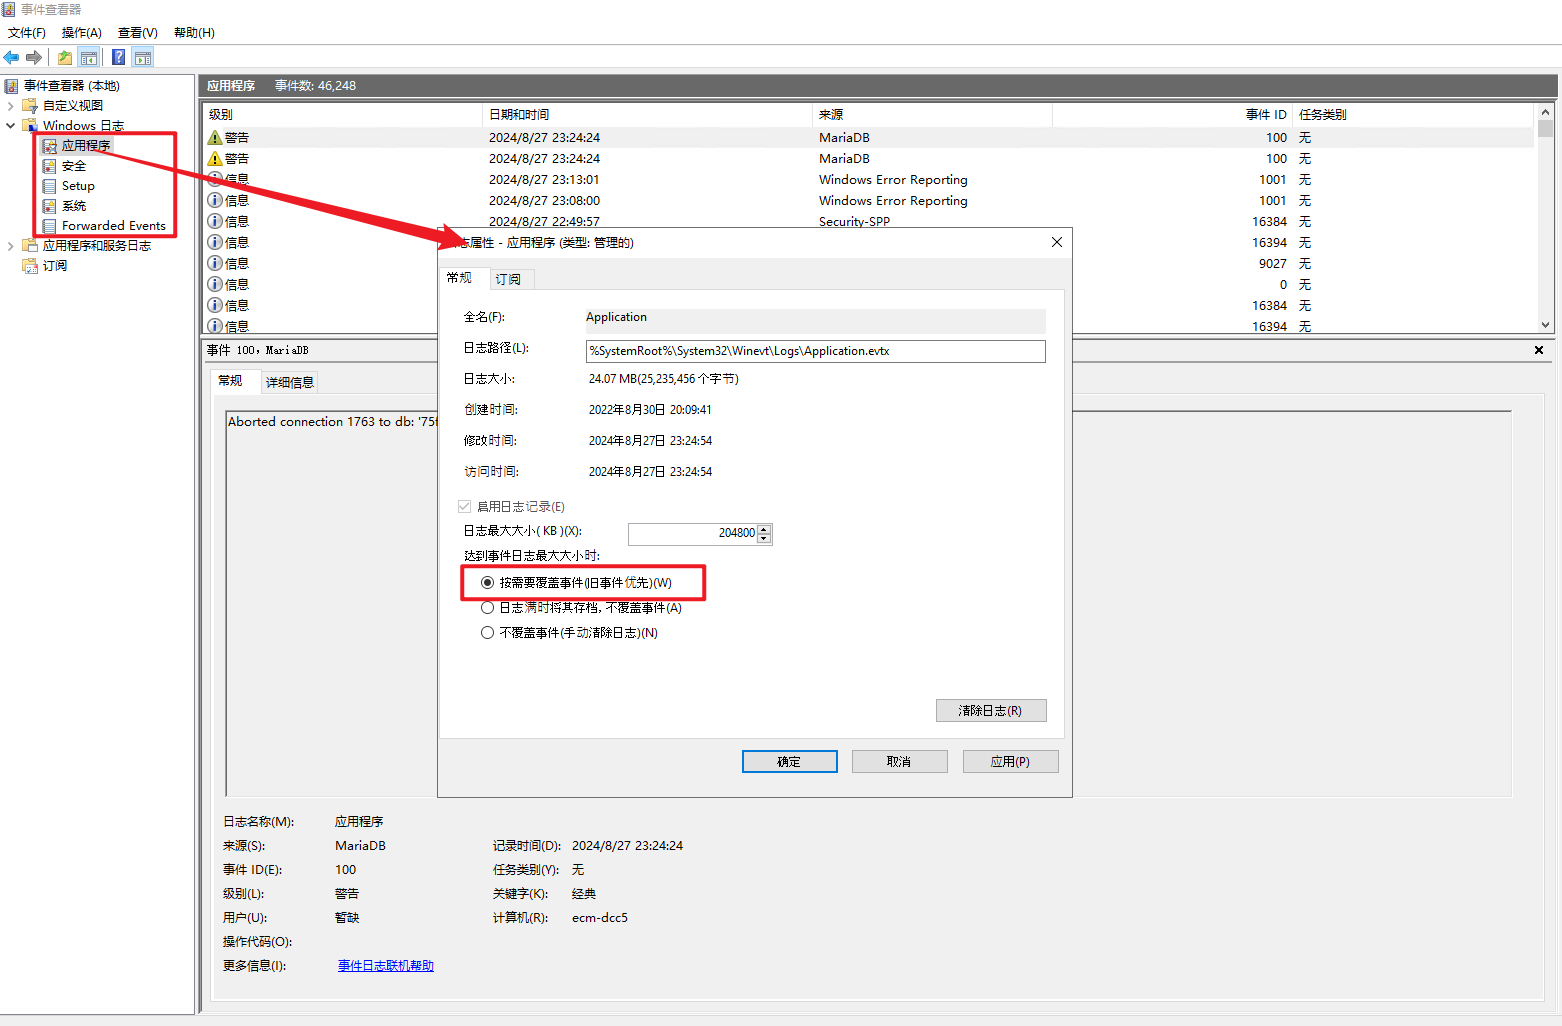This screenshot has width=1562, height=1026.
Task: Switch to the 订阅 tab in dialog
Action: click(x=508, y=279)
